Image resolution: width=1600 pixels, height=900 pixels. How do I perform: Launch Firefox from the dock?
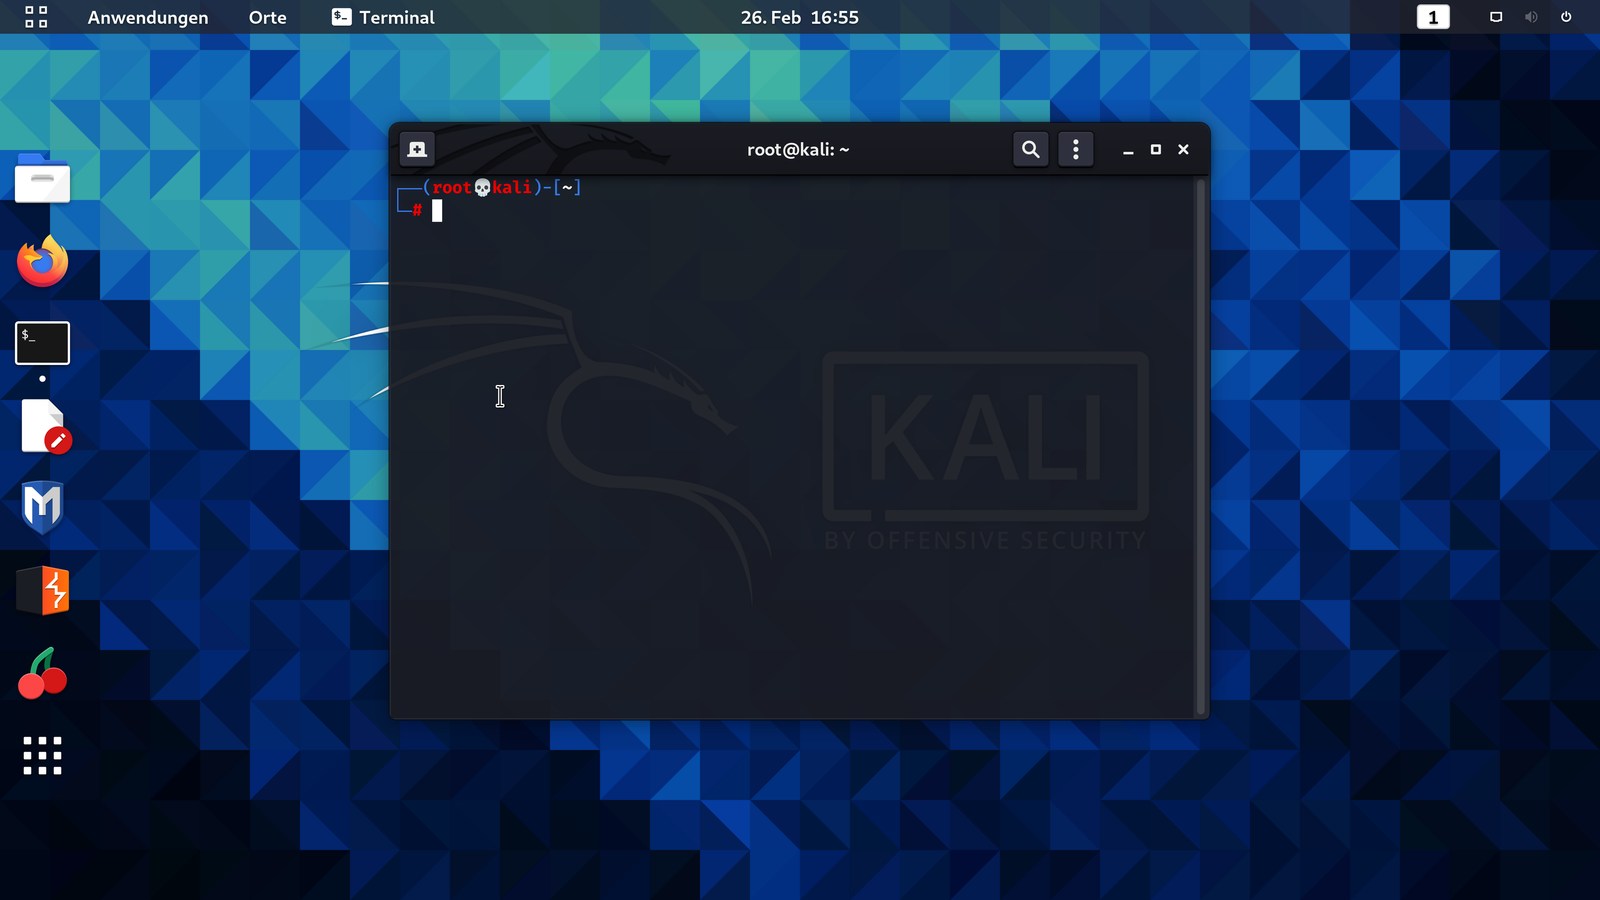[42, 261]
